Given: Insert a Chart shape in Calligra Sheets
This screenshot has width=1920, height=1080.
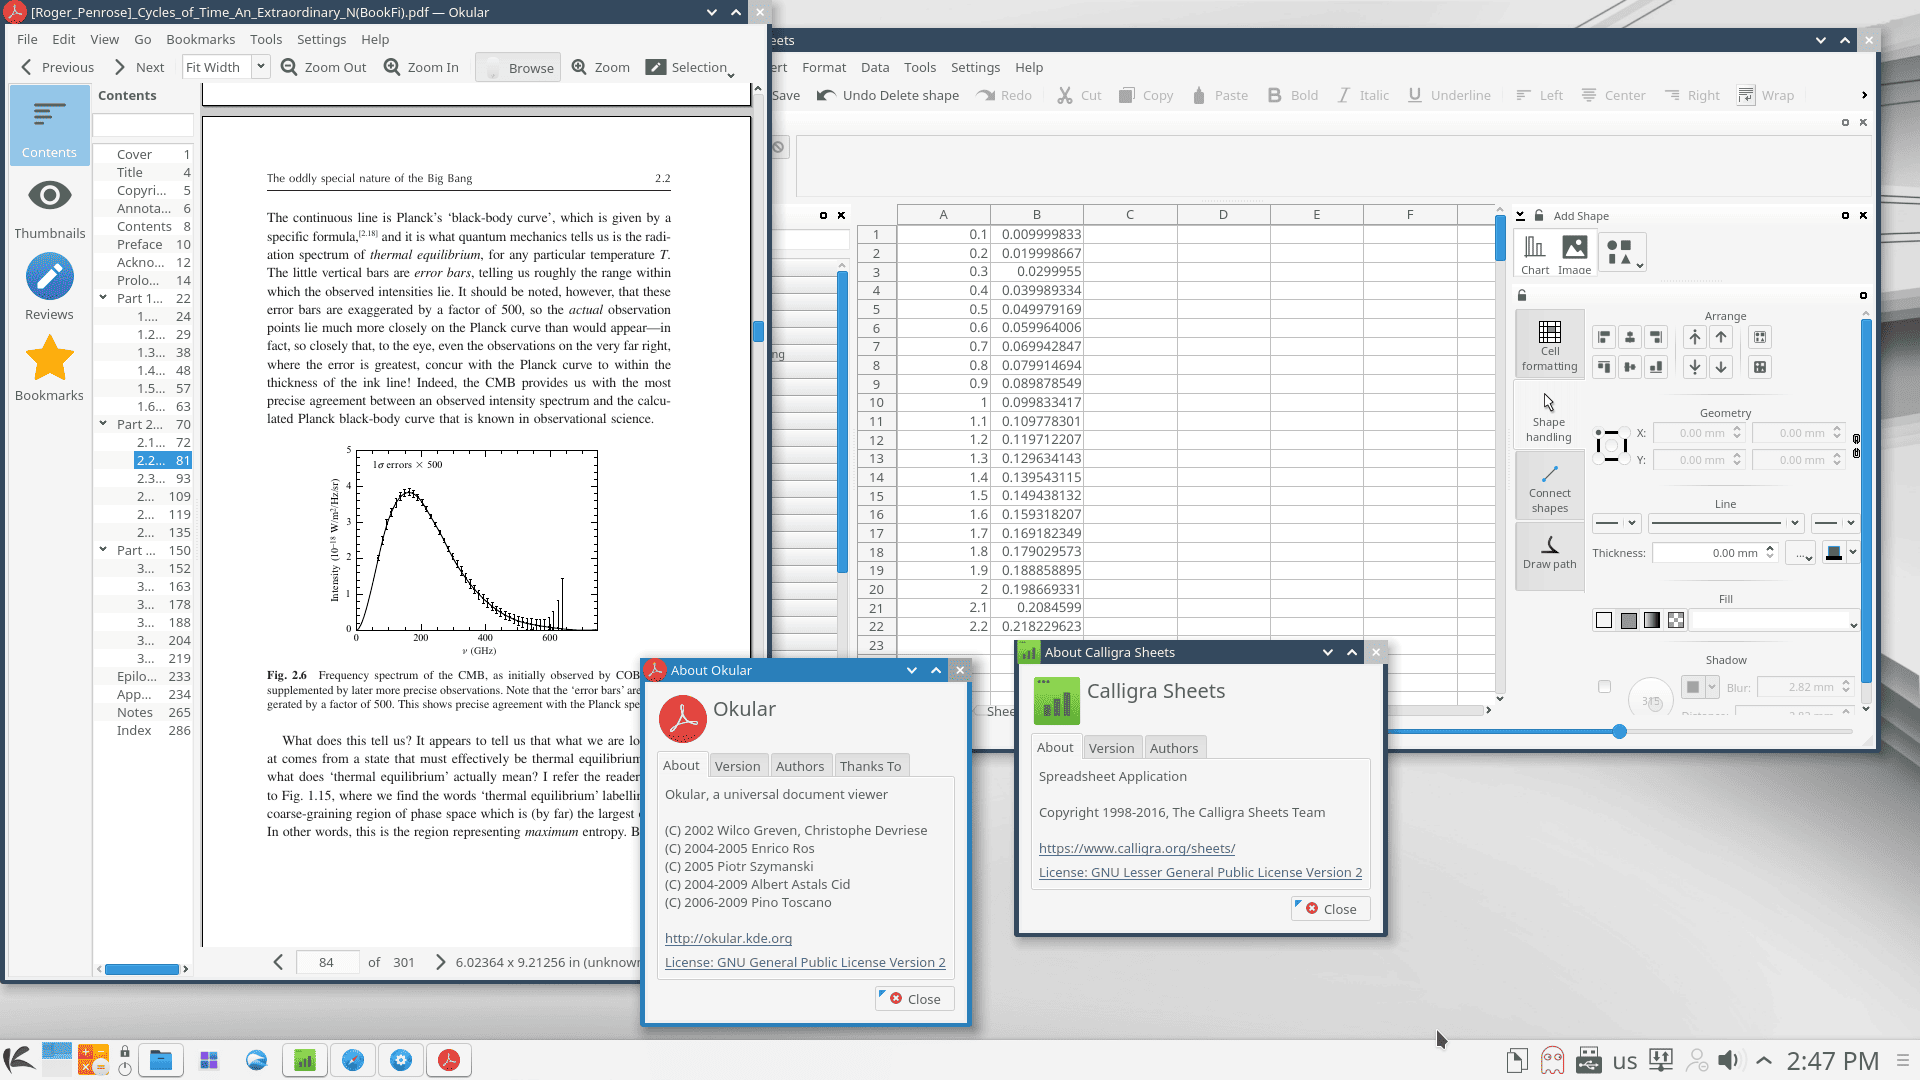Looking at the screenshot, I should [1535, 254].
